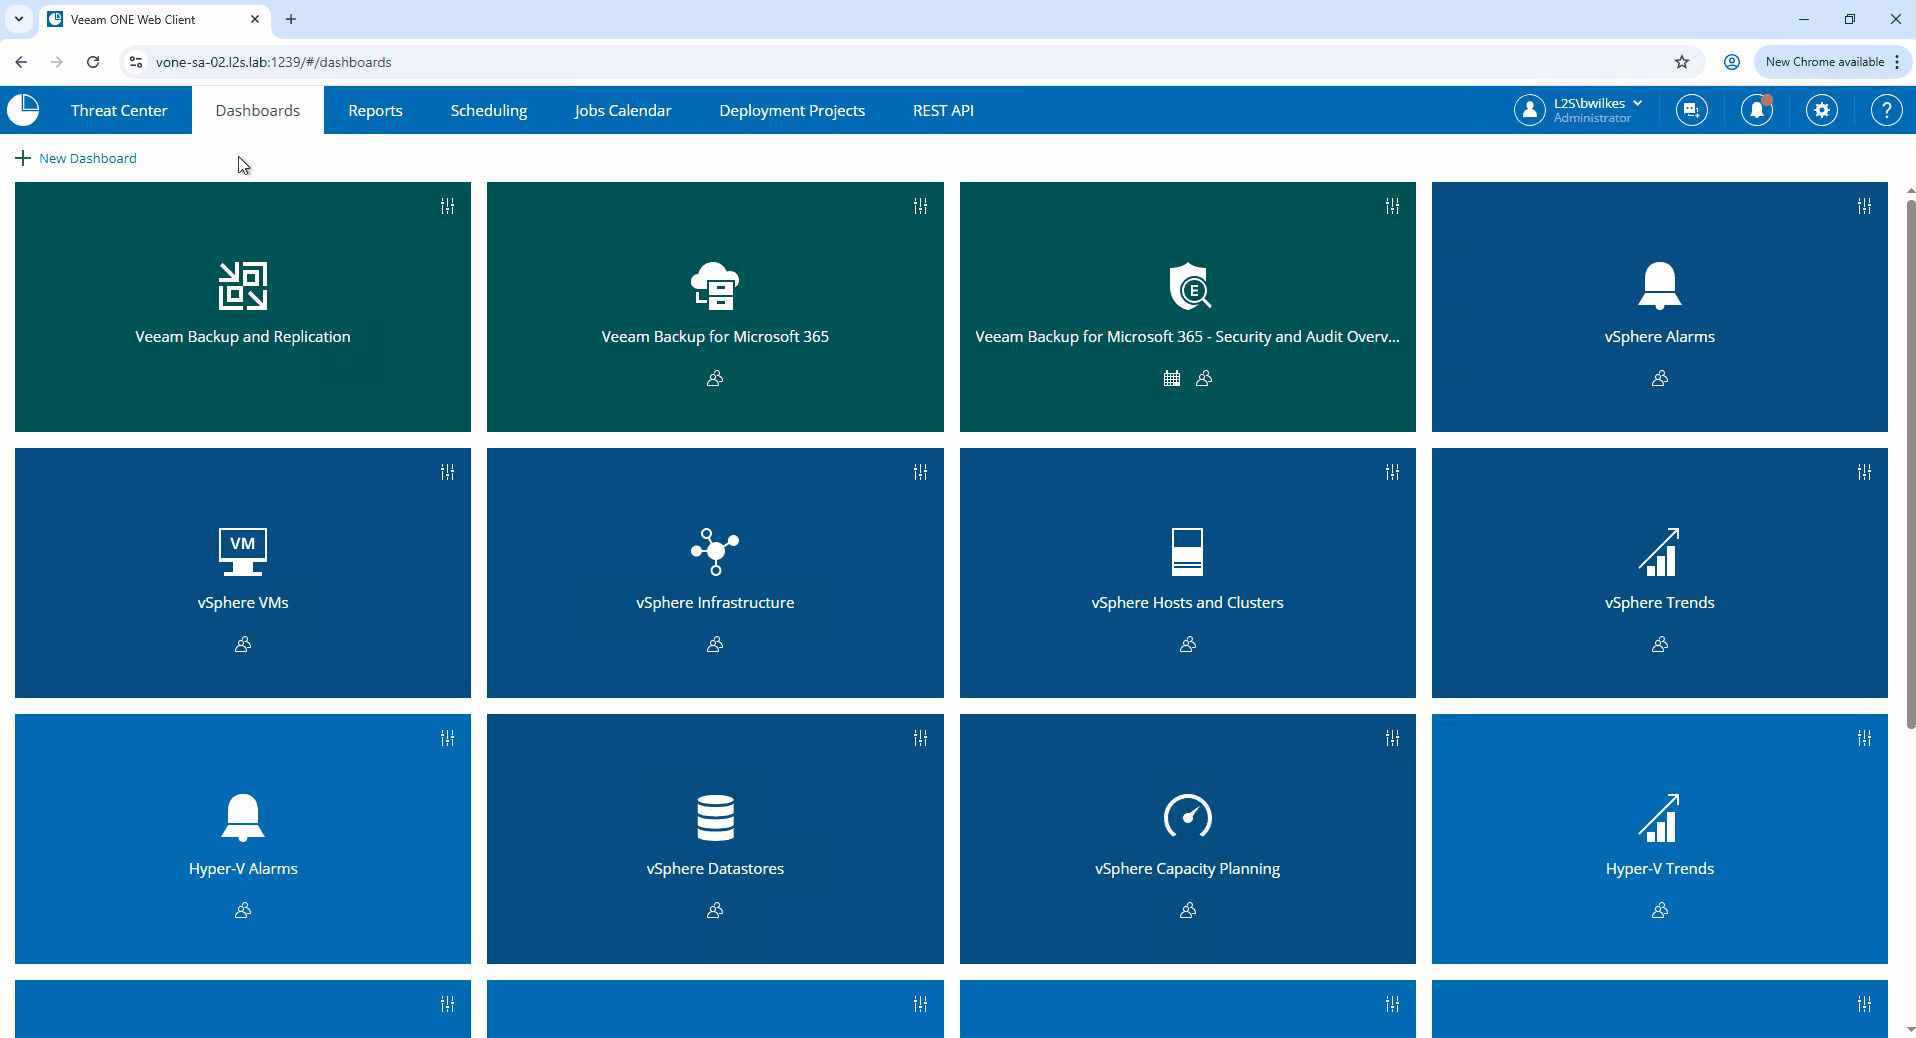This screenshot has height=1038, width=1916.
Task: Click the browser address bar
Action: (910, 62)
